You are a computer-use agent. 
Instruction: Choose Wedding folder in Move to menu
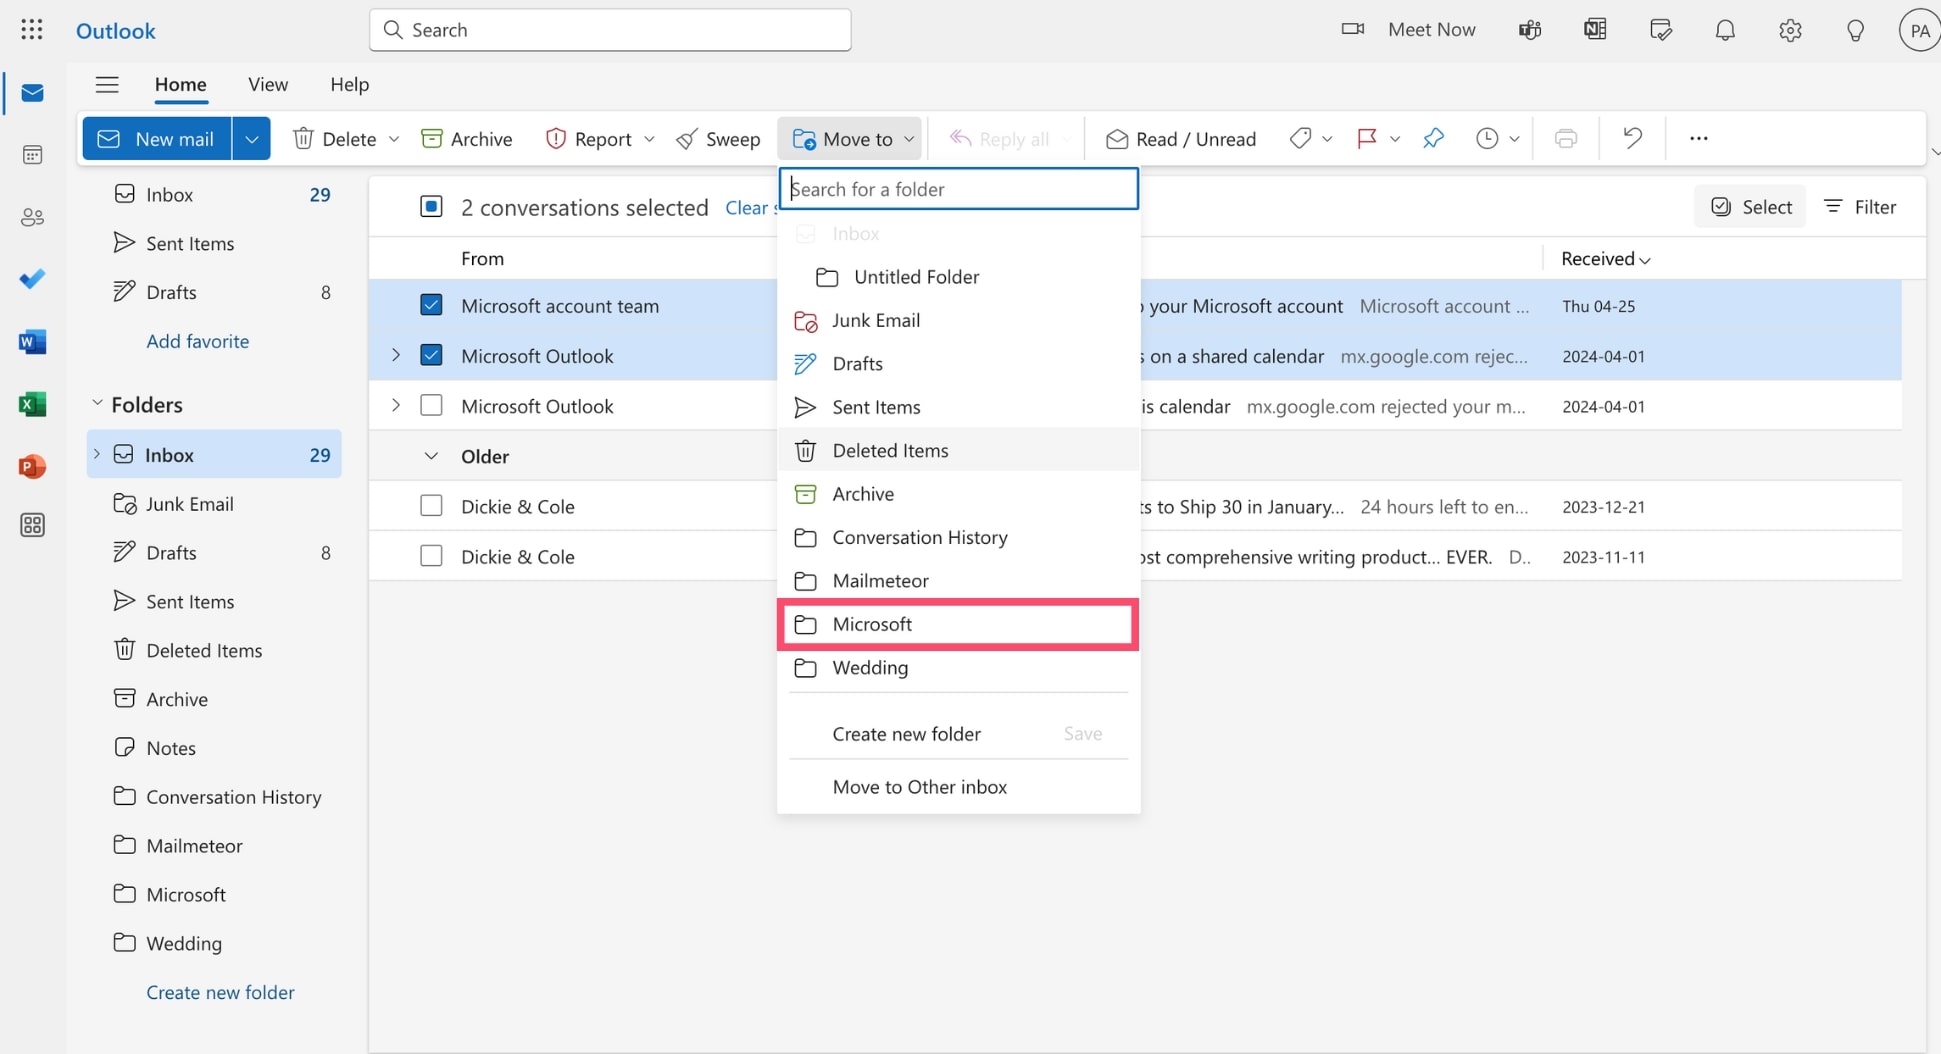[x=958, y=667]
